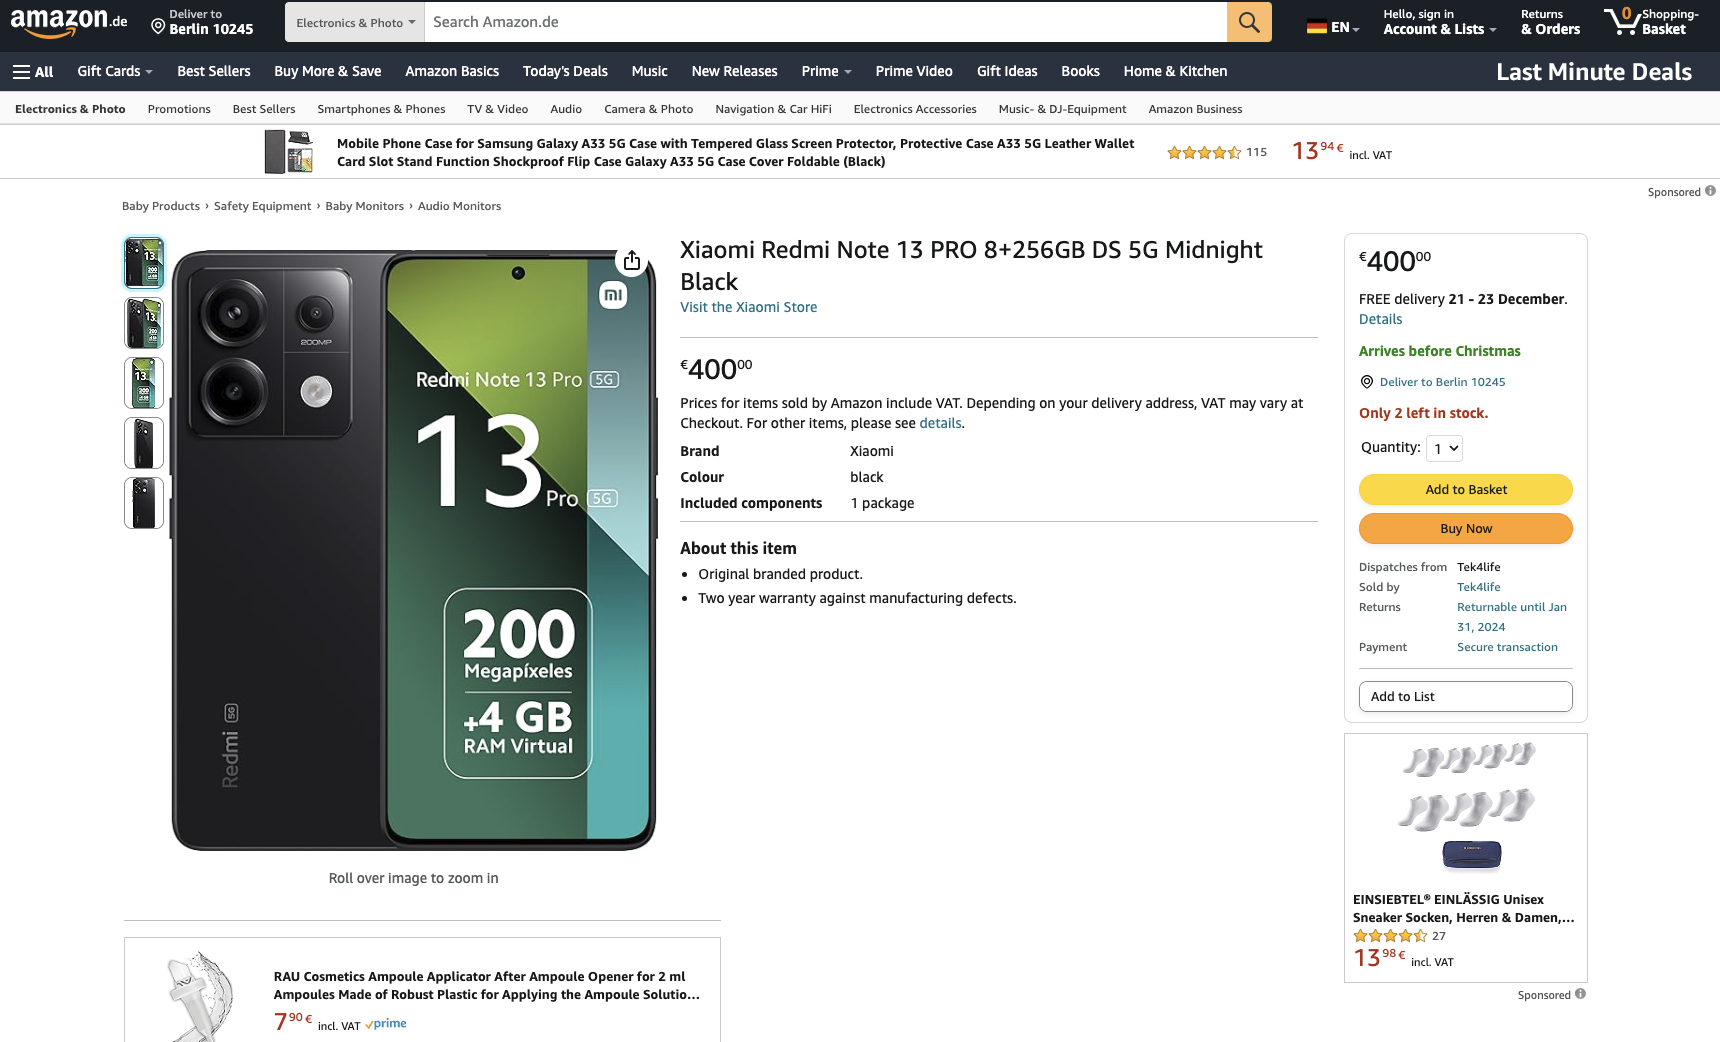Visit the Xiaomi Store link
This screenshot has height=1042, width=1720.
click(748, 307)
